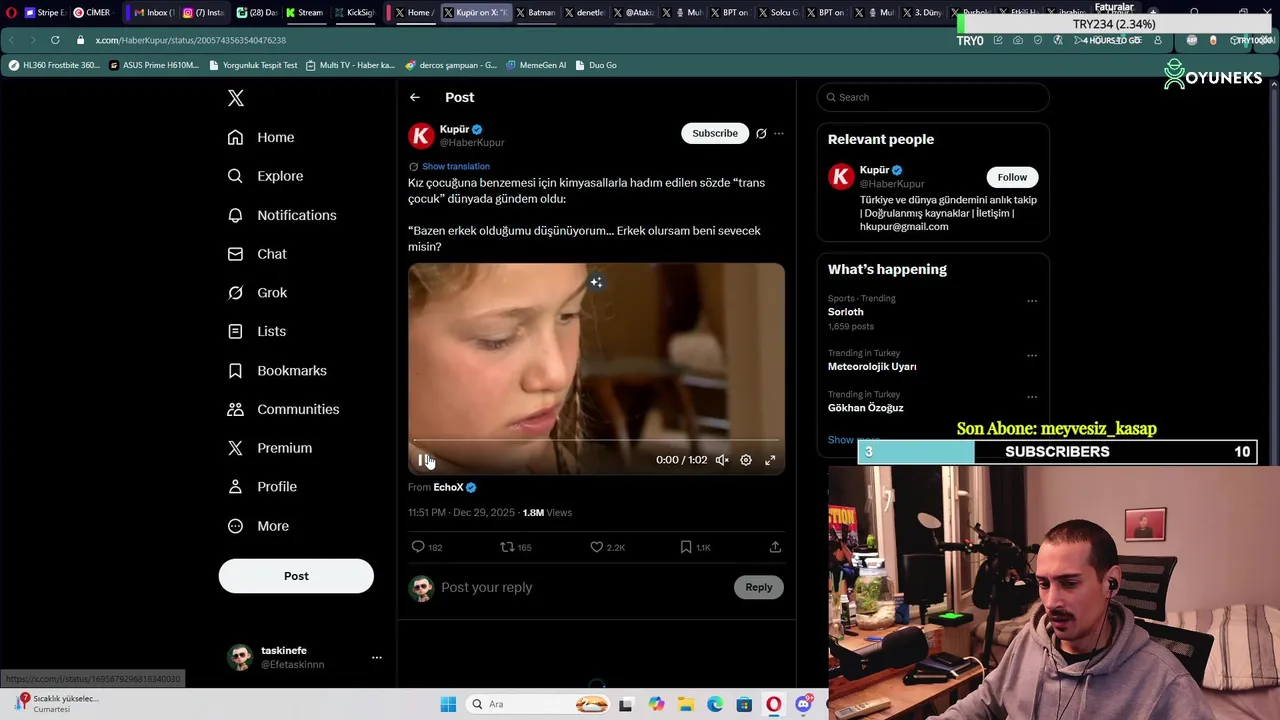This screenshot has height=720, width=1280.
Task: Open Chat in the sidebar
Action: coord(257,254)
